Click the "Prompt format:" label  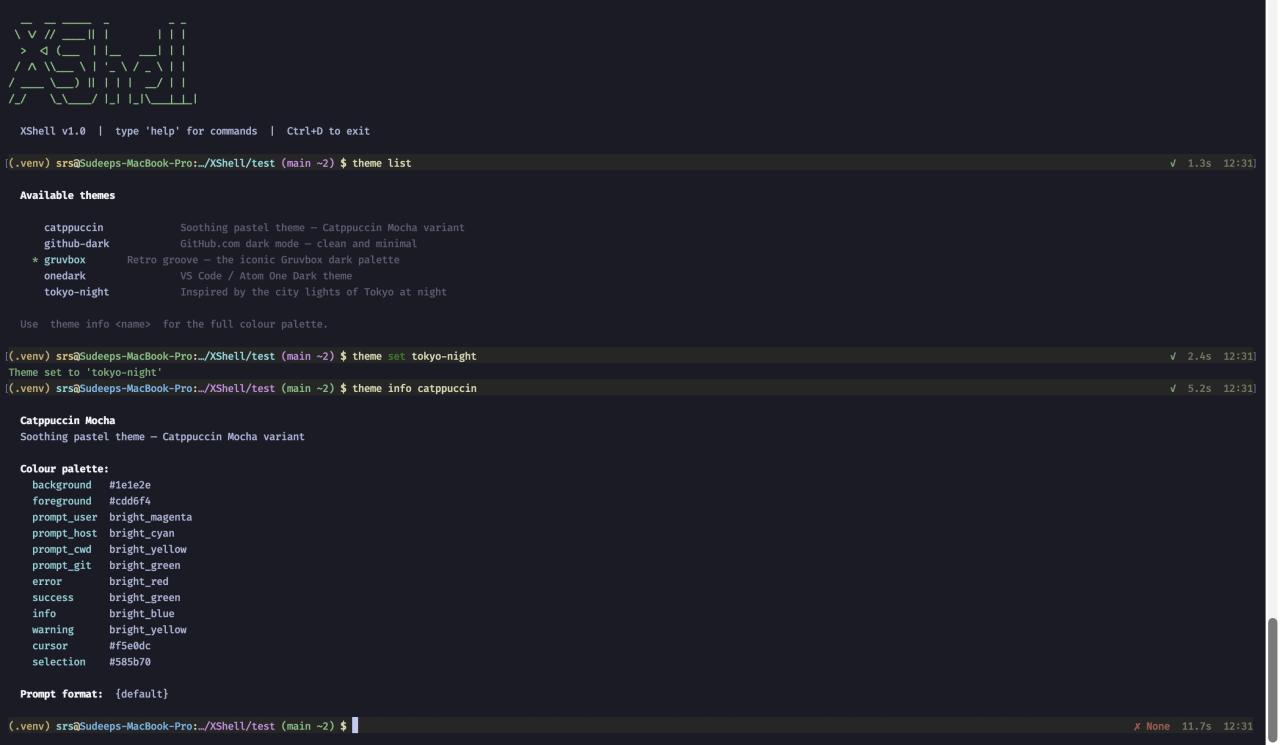click(61, 694)
